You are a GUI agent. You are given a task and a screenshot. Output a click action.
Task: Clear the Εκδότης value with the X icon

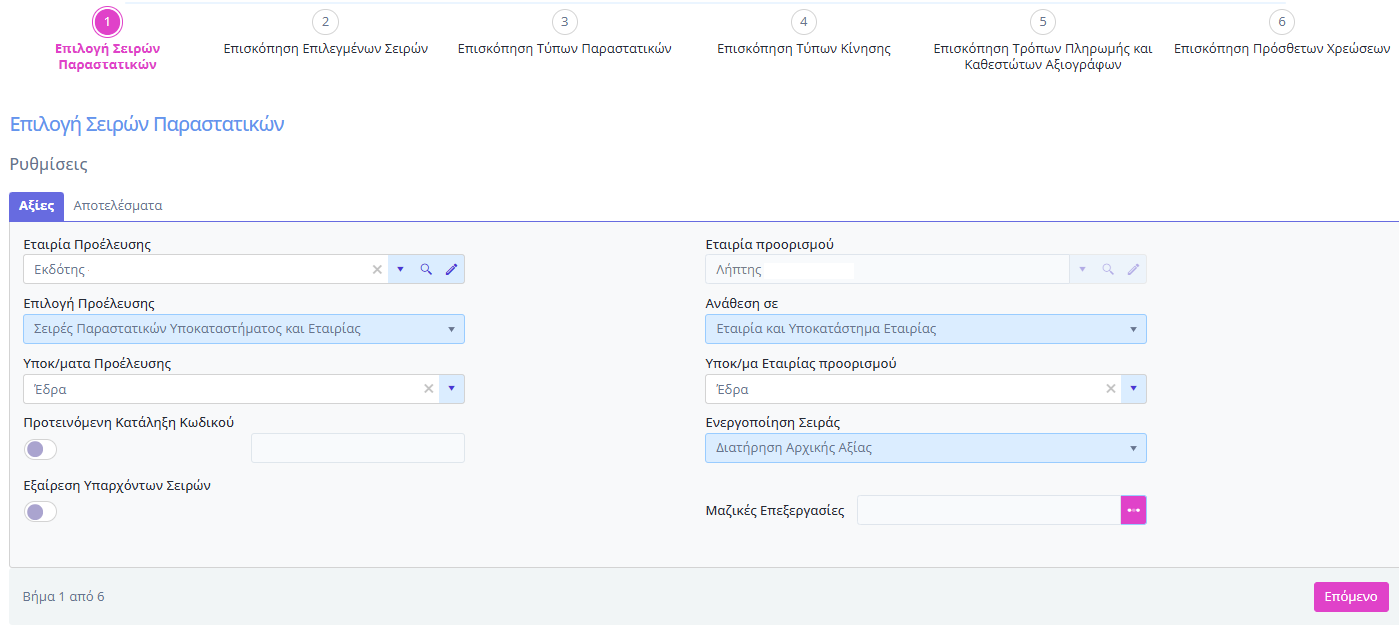[377, 269]
